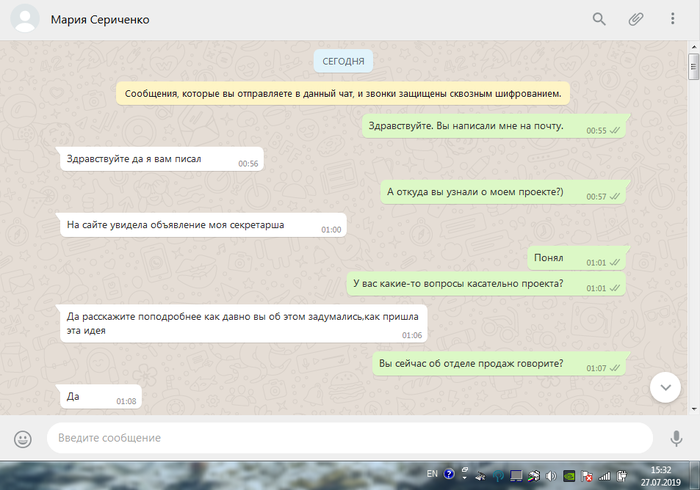Screen dimensions: 700x490
Task: Open search in chat with magnifier icon
Action: tap(599, 19)
